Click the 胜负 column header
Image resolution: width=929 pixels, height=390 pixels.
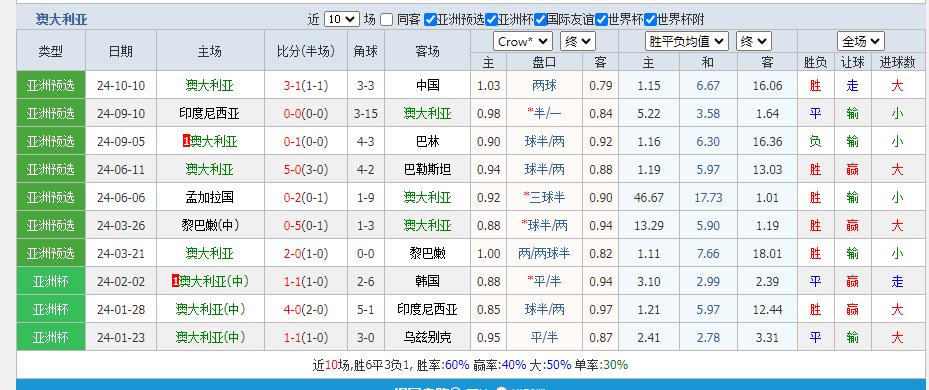point(815,62)
